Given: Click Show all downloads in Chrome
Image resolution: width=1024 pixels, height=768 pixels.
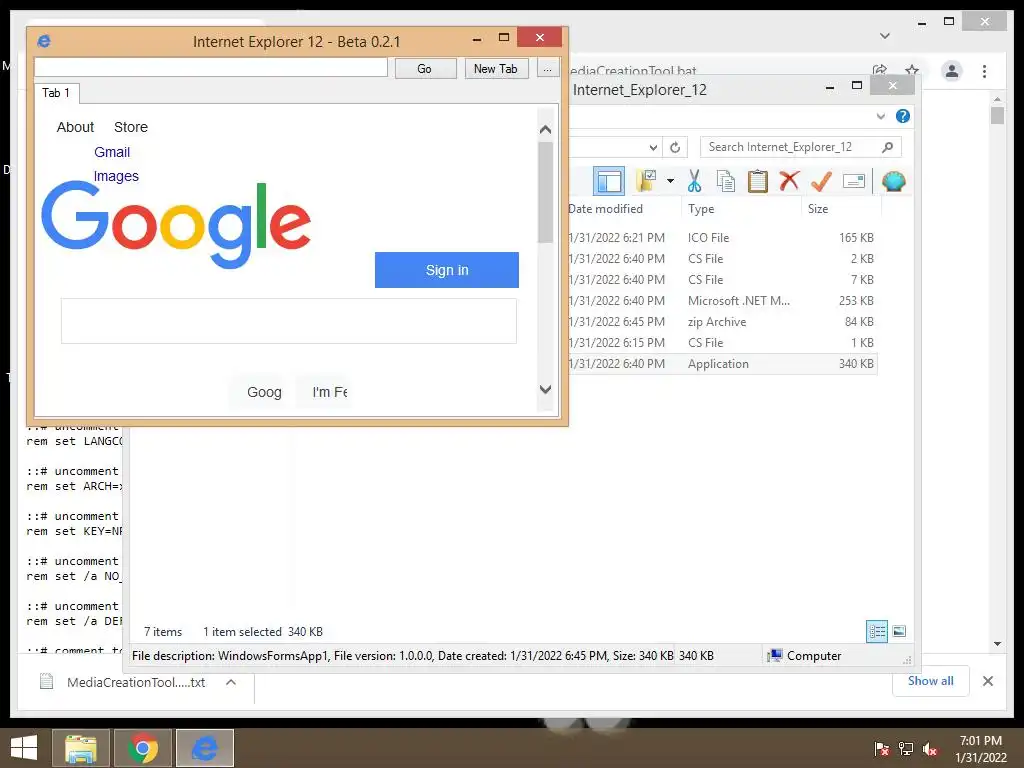Looking at the screenshot, I should click(x=931, y=680).
